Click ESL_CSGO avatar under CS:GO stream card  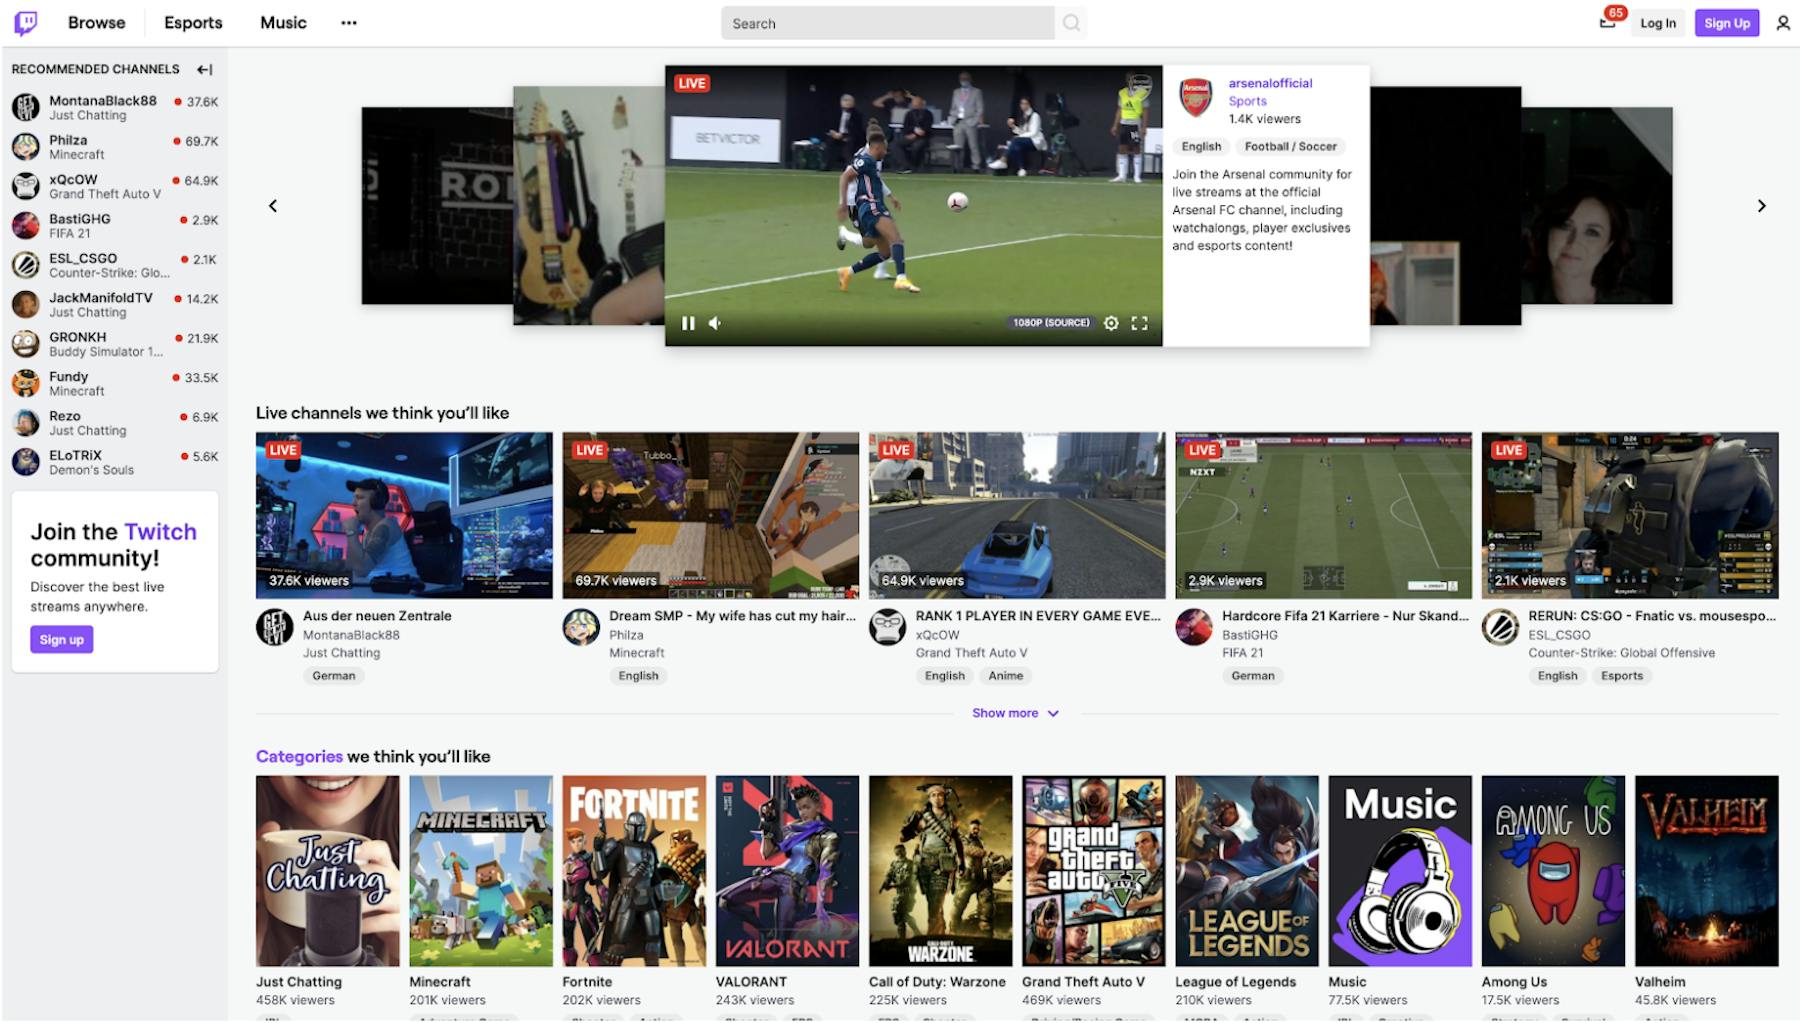point(1500,627)
